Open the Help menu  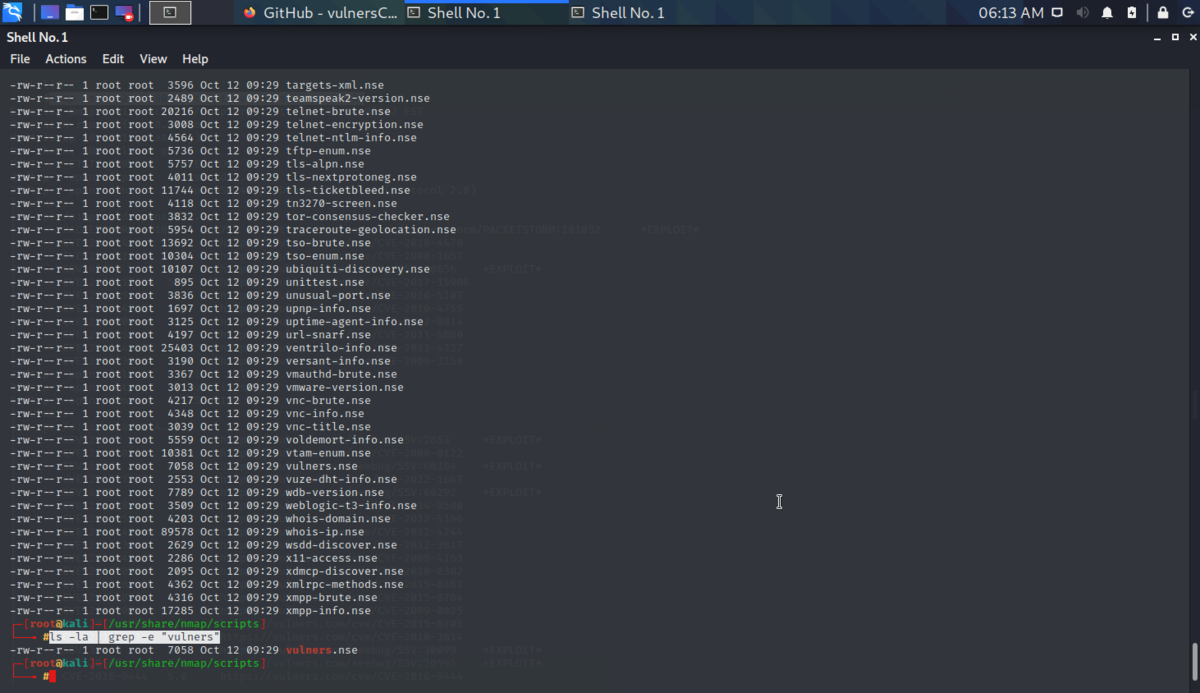tap(195, 59)
